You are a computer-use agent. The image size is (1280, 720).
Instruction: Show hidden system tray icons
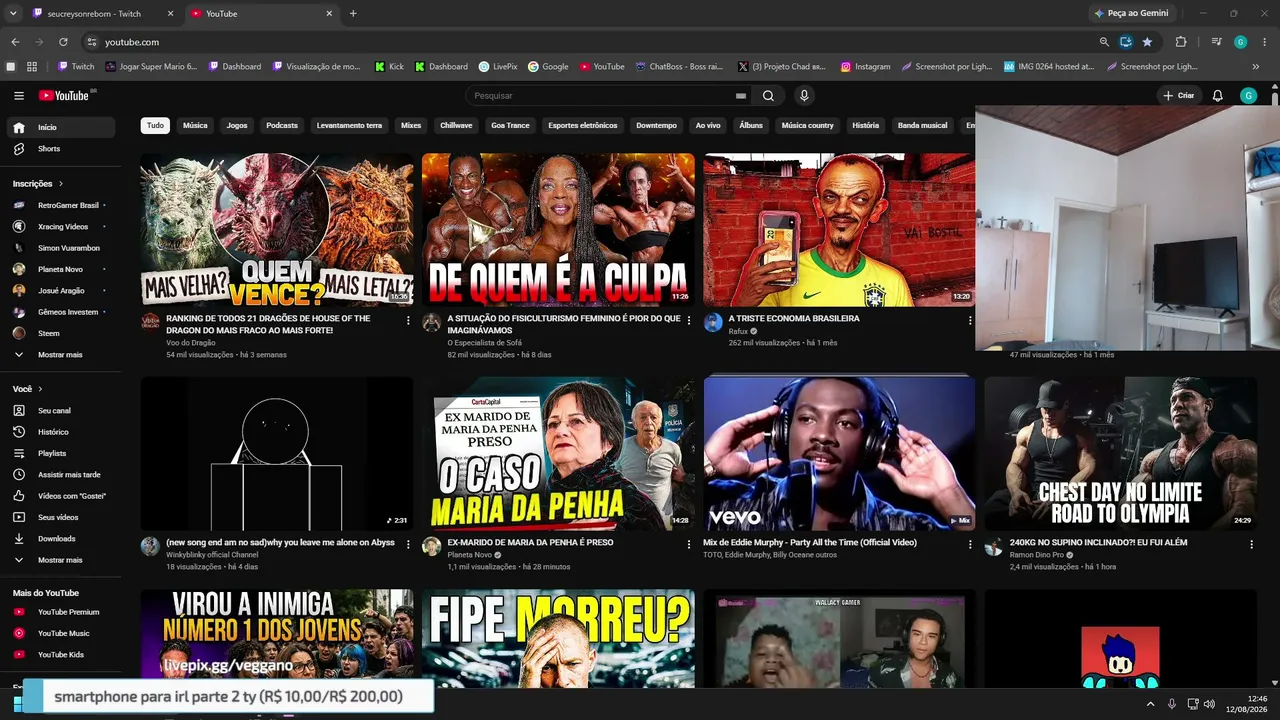pos(1150,704)
